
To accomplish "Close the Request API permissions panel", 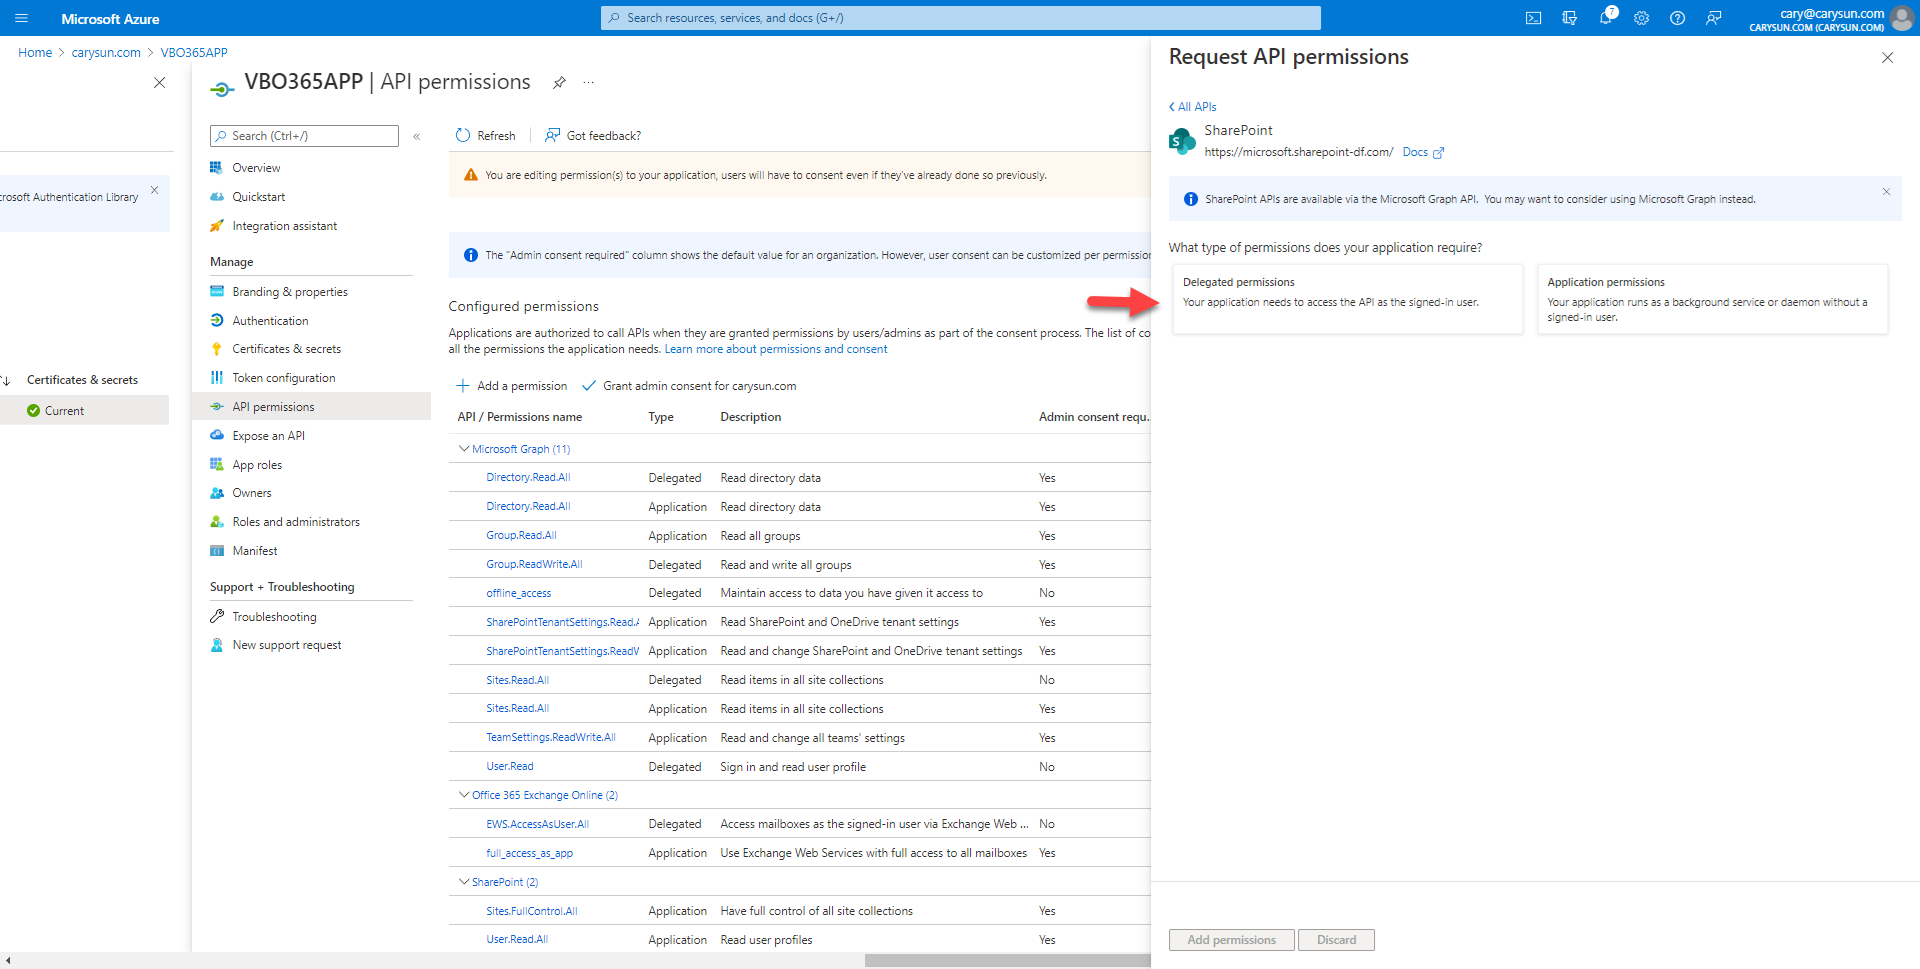I will (1887, 58).
